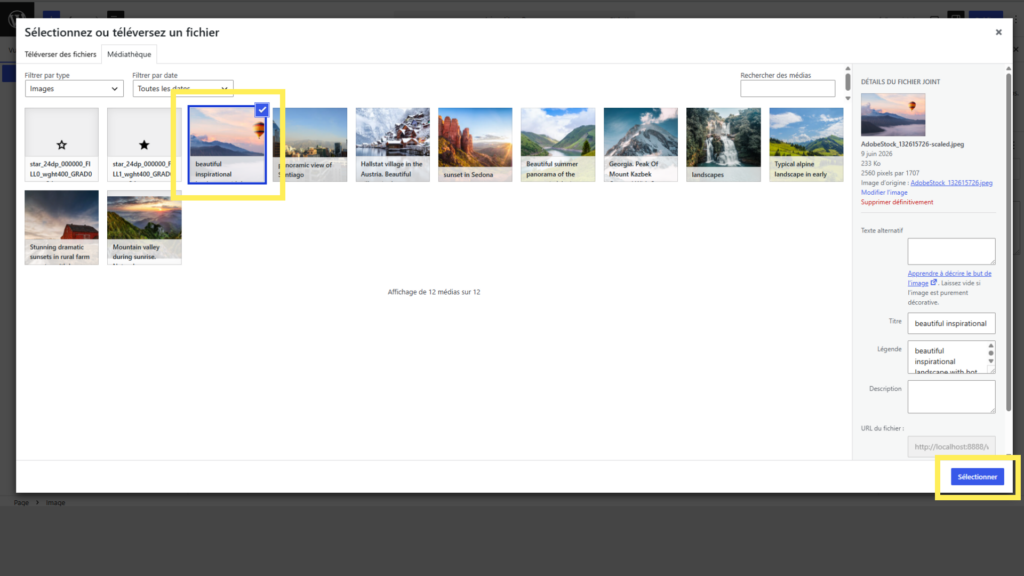
Task: Select the outlined star icon thumbnail
Action: 61,144
